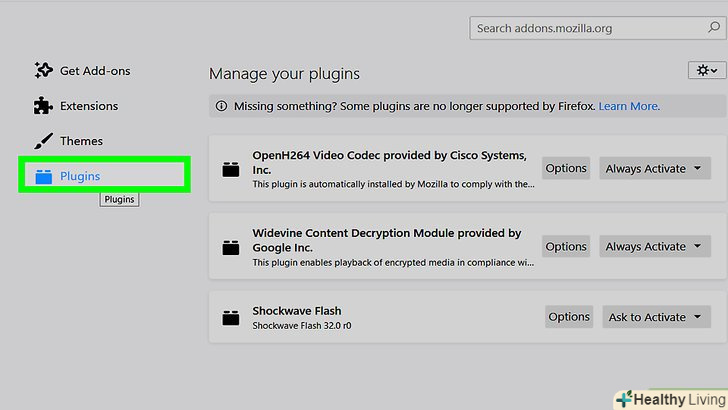Expand Widevine Always Activate dropdown
Screen dimensions: 728x410
click(654, 247)
